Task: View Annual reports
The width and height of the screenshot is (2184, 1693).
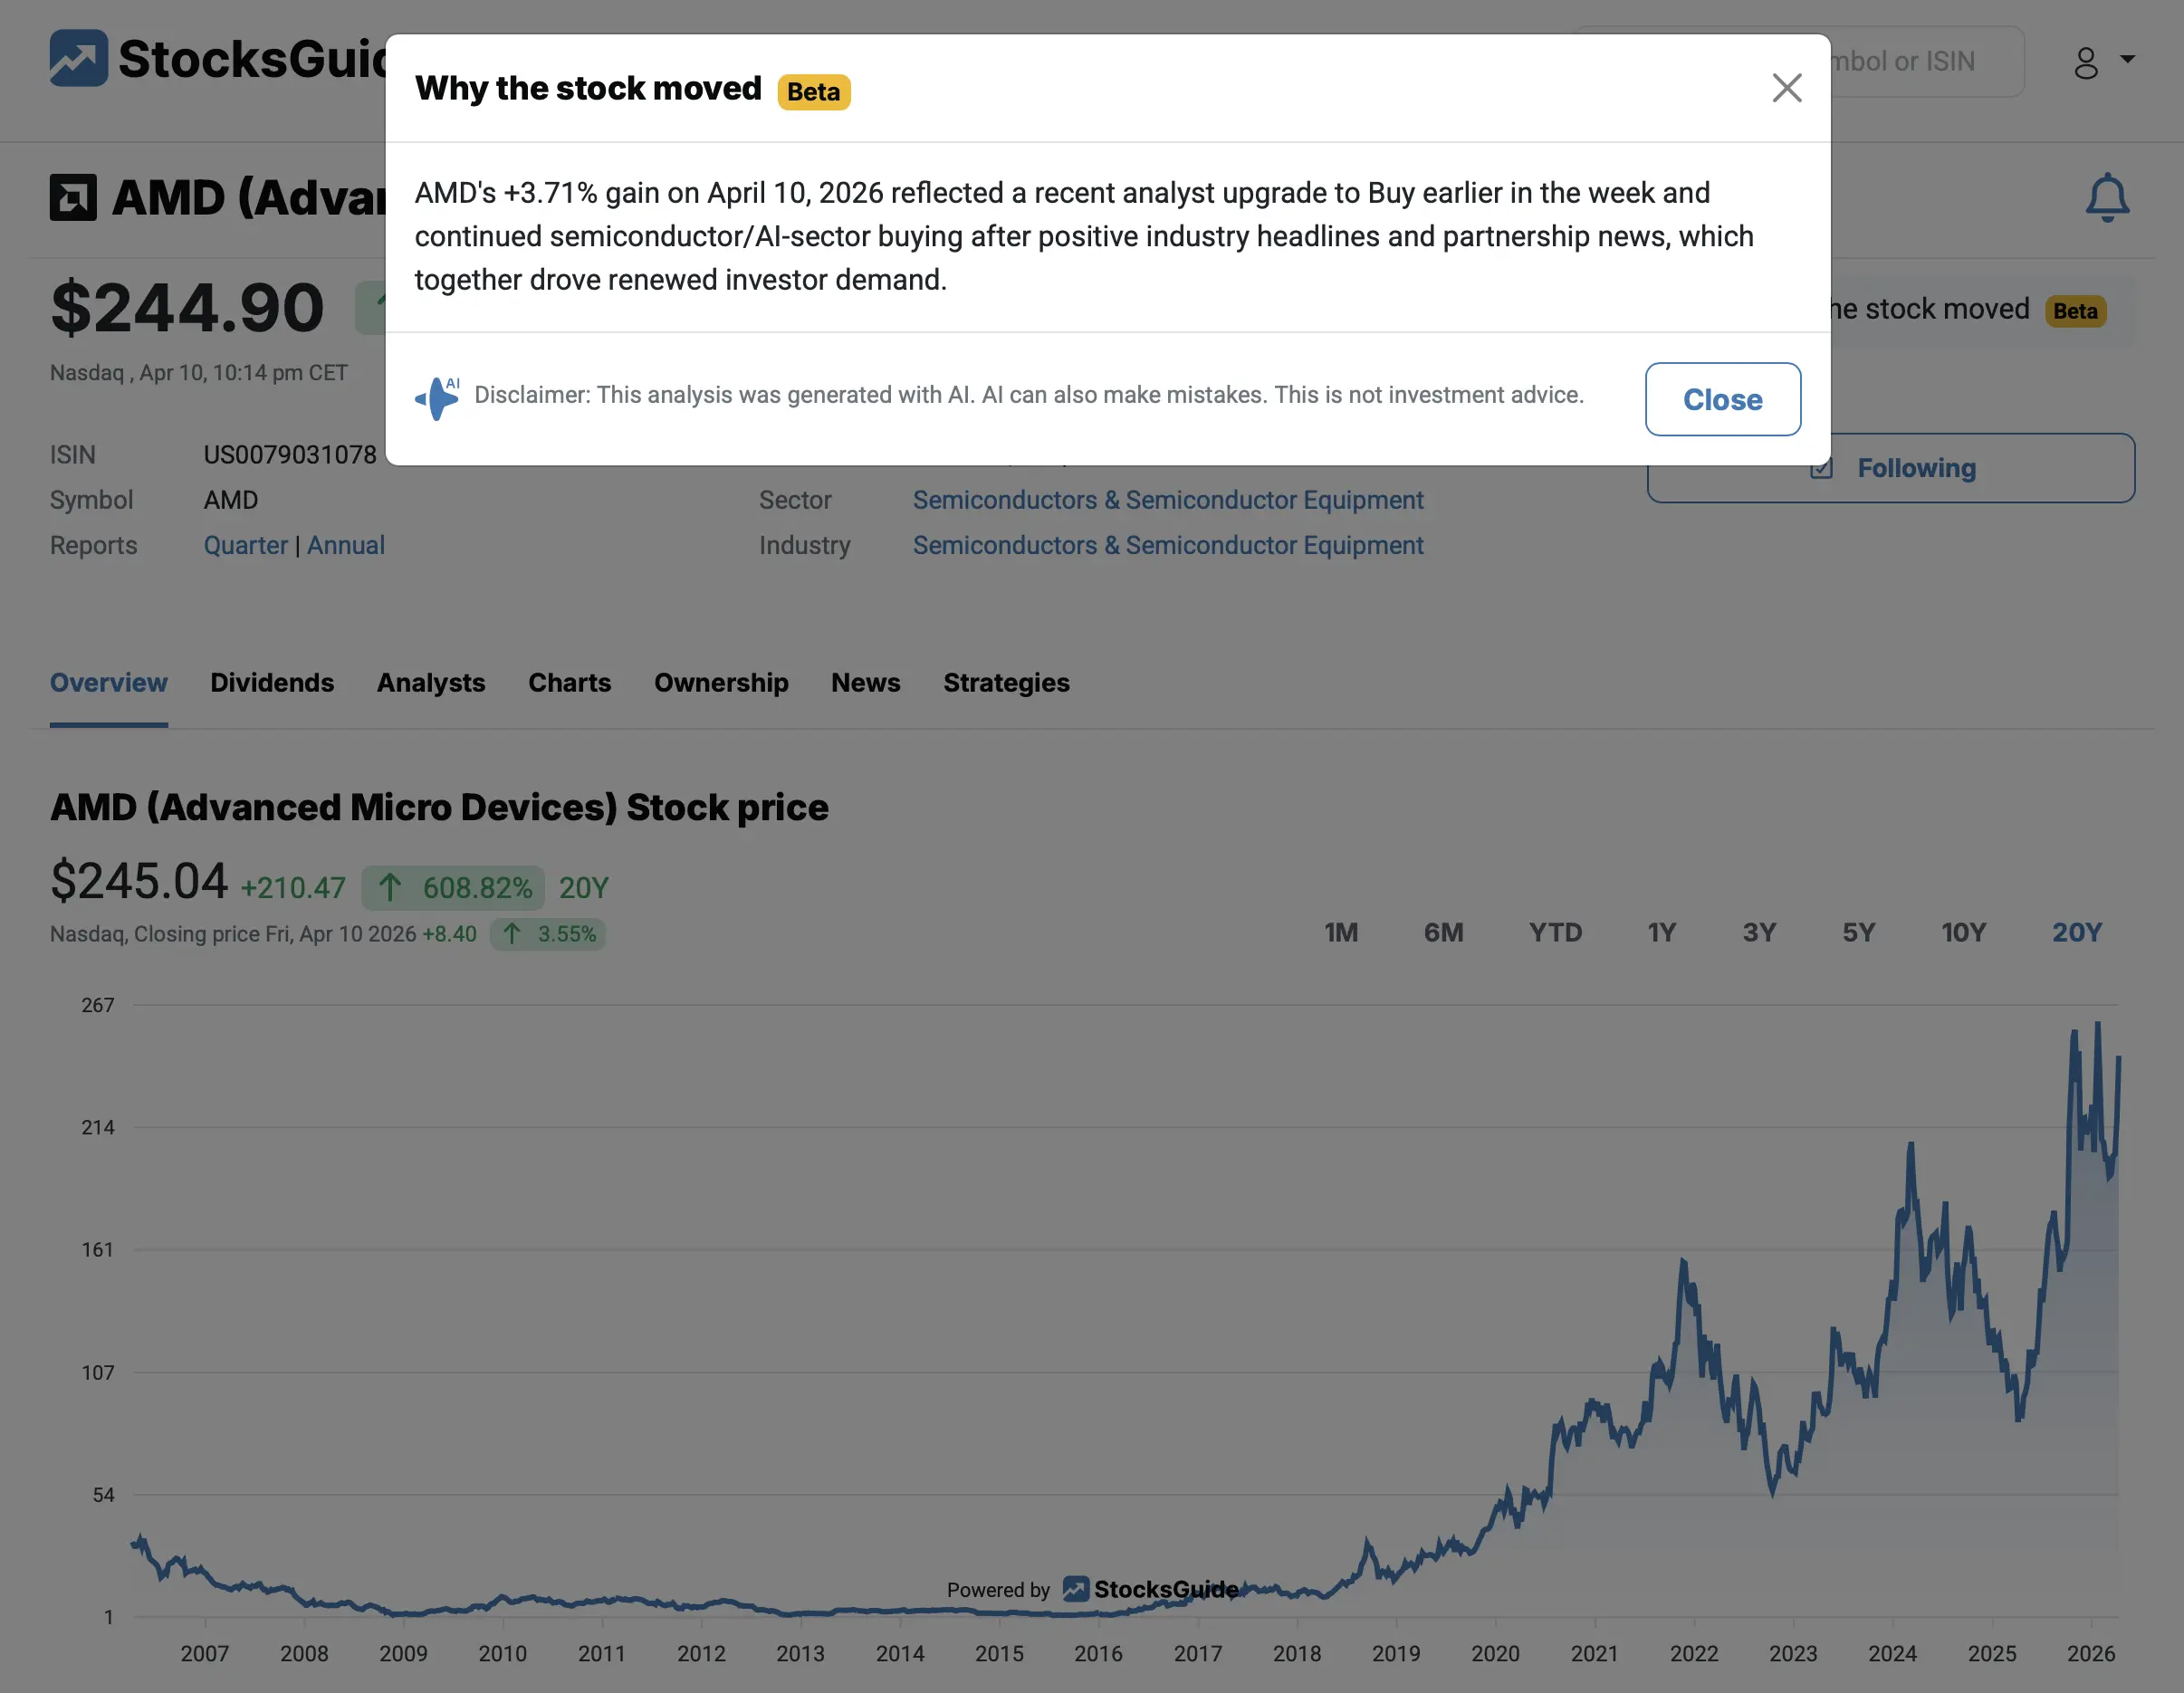Action: click(x=346, y=545)
